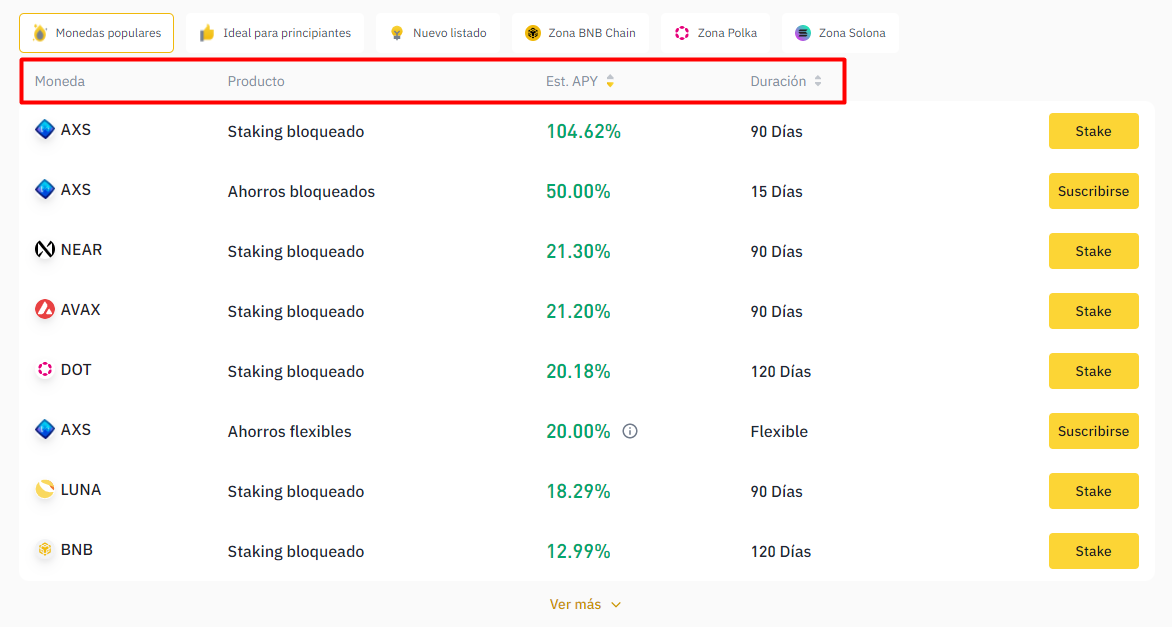Click the fire icon on Monedas populares
Image resolution: width=1172 pixels, height=627 pixels.
tap(40, 33)
